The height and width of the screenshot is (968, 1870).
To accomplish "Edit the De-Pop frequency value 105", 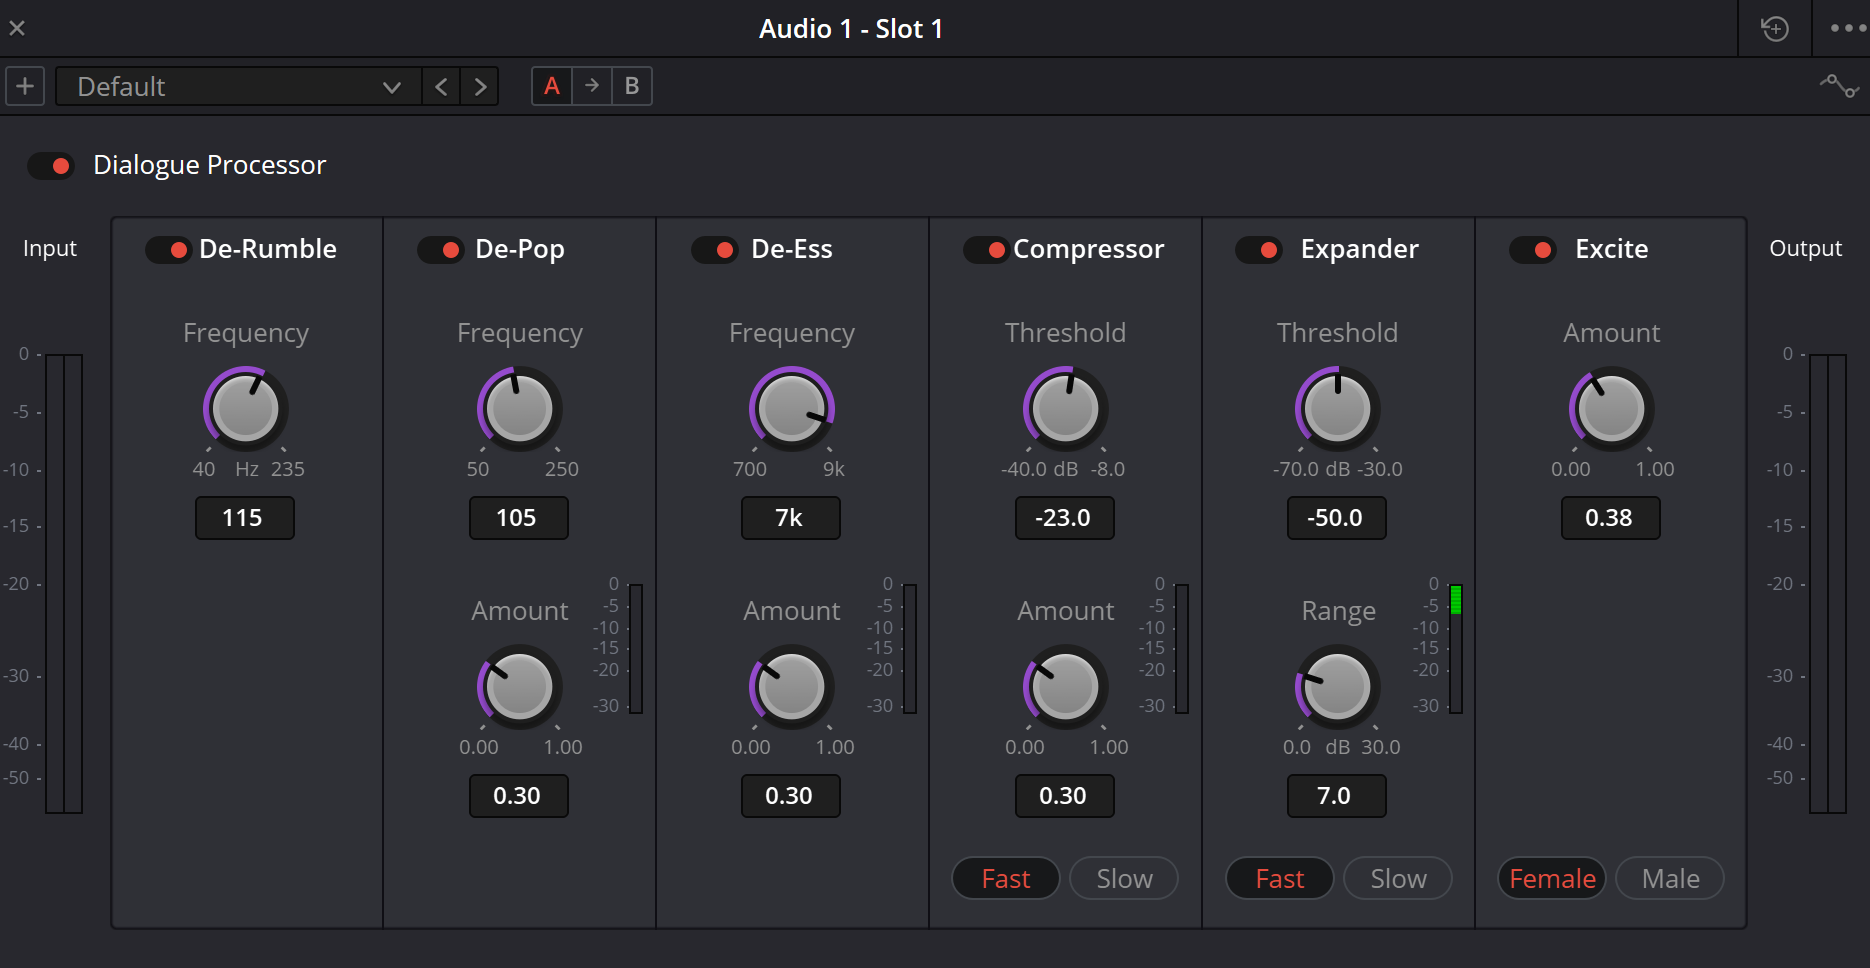I will click(x=519, y=518).
